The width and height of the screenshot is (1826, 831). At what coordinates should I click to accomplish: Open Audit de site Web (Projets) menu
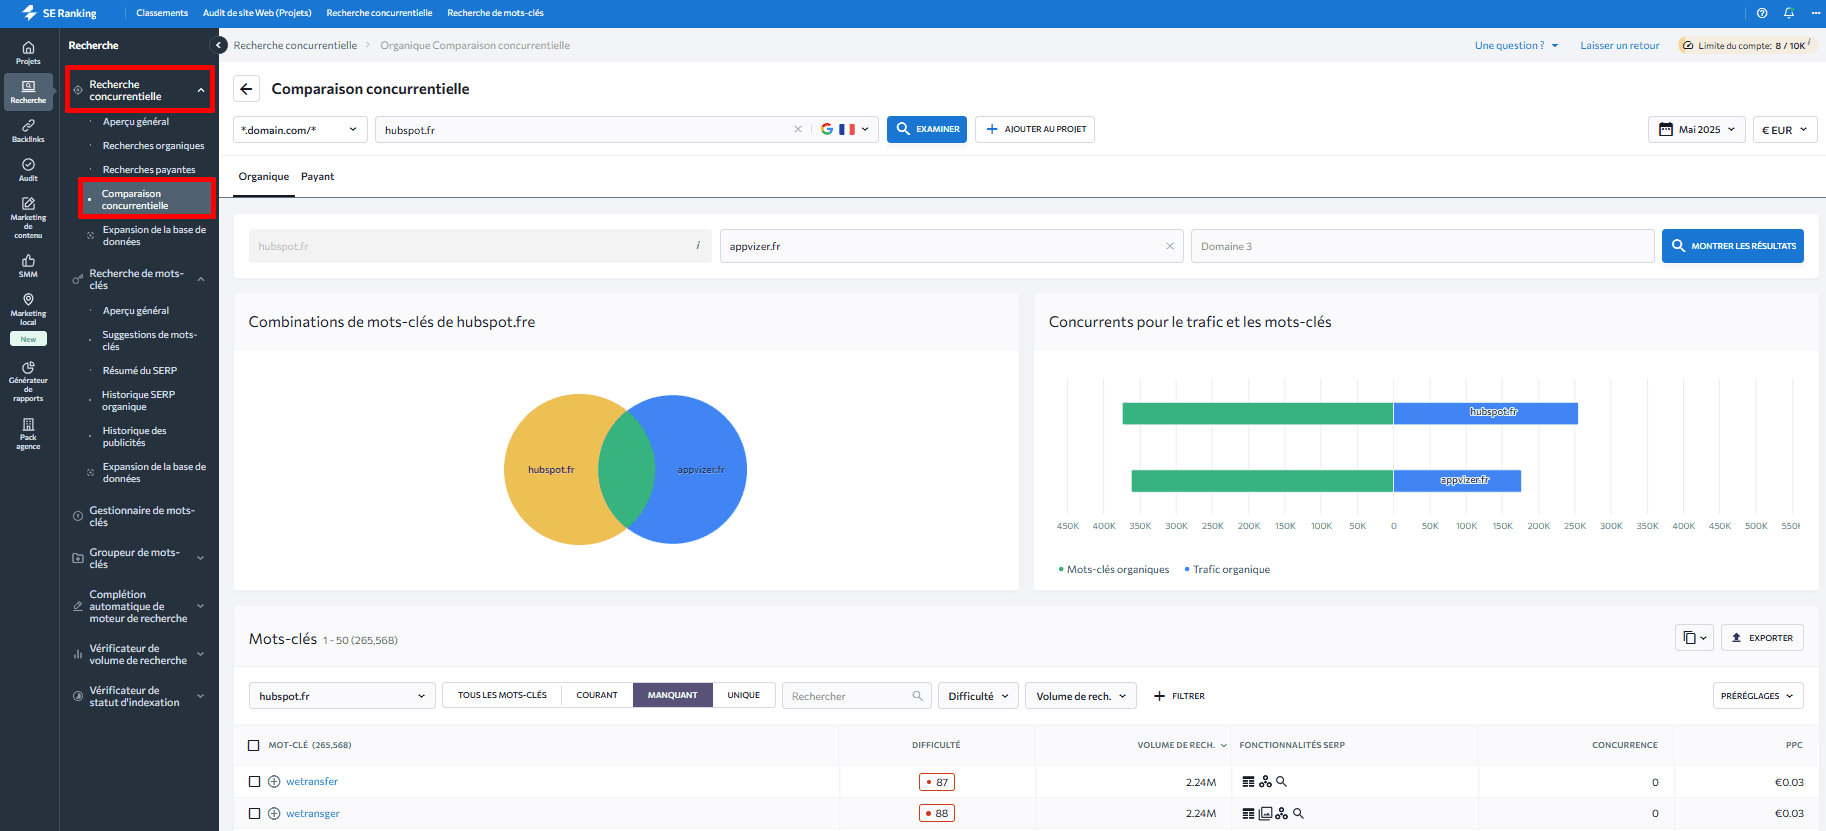point(257,13)
